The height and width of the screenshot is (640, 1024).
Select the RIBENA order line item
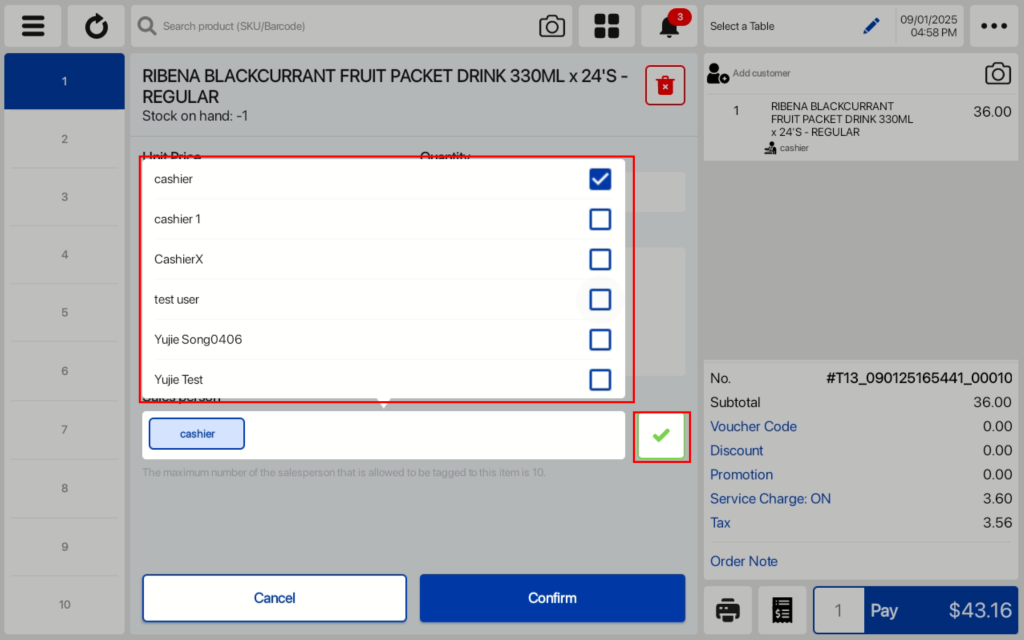pos(861,128)
